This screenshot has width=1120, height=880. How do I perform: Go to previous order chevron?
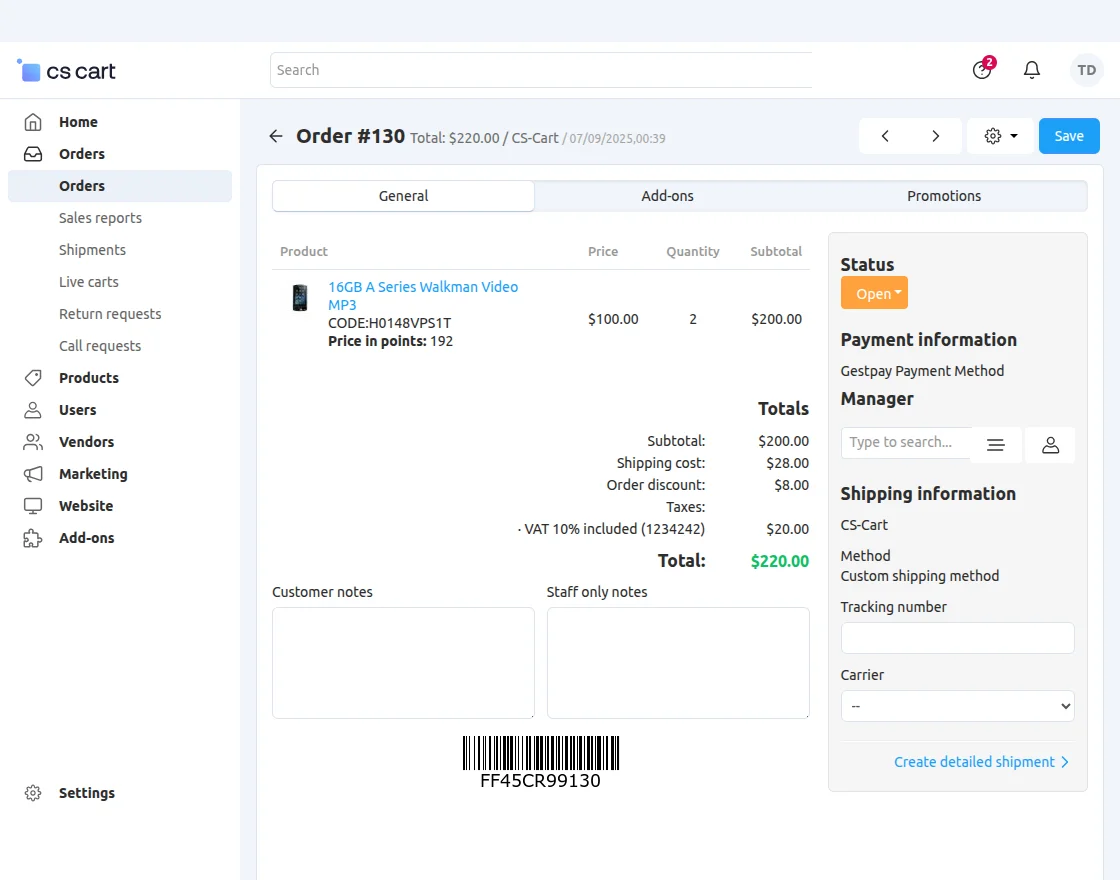coord(885,136)
